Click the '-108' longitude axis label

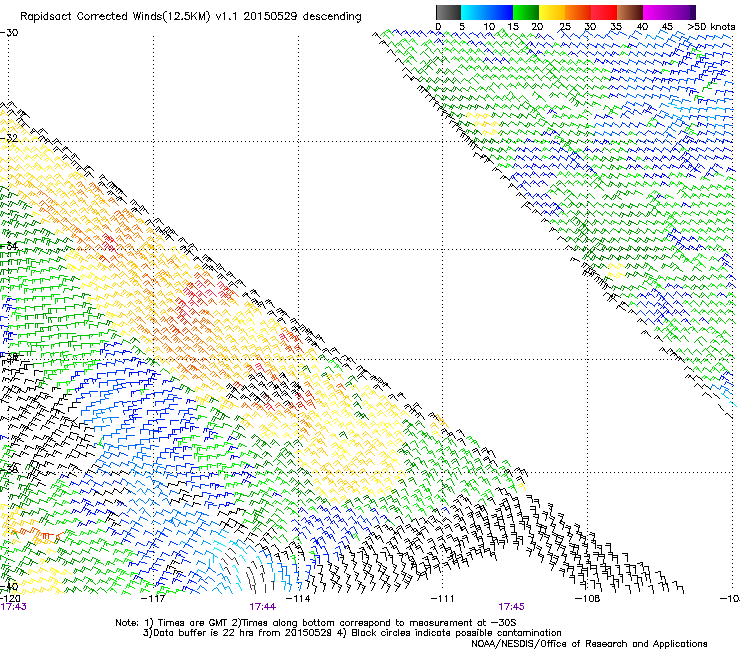pos(588,599)
